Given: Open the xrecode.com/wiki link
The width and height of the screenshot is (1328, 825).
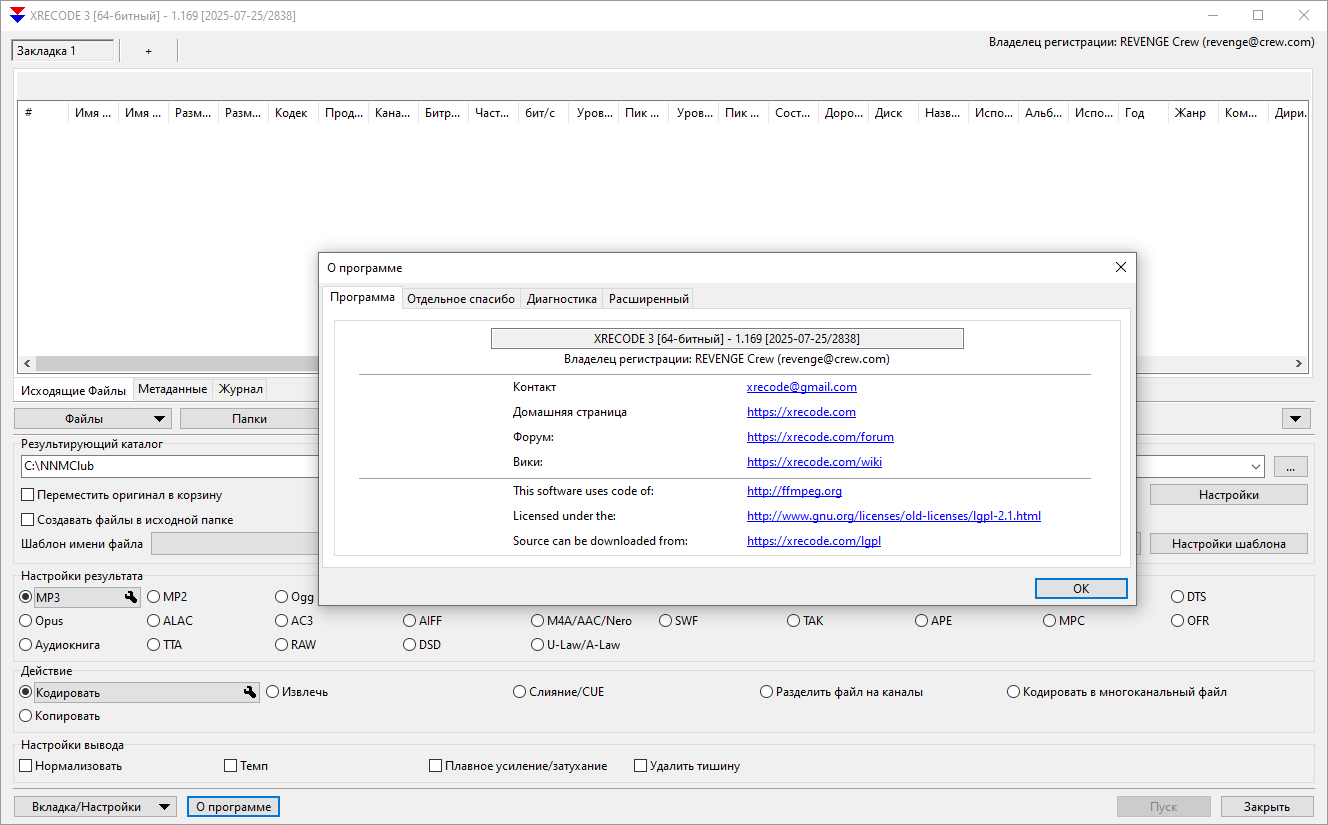Looking at the screenshot, I should 814,462.
